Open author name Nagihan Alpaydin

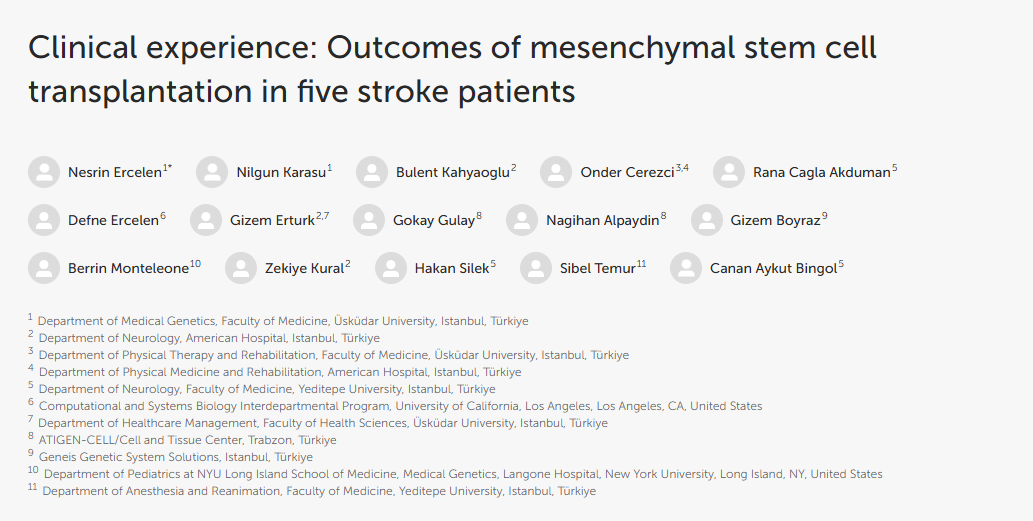(x=602, y=221)
